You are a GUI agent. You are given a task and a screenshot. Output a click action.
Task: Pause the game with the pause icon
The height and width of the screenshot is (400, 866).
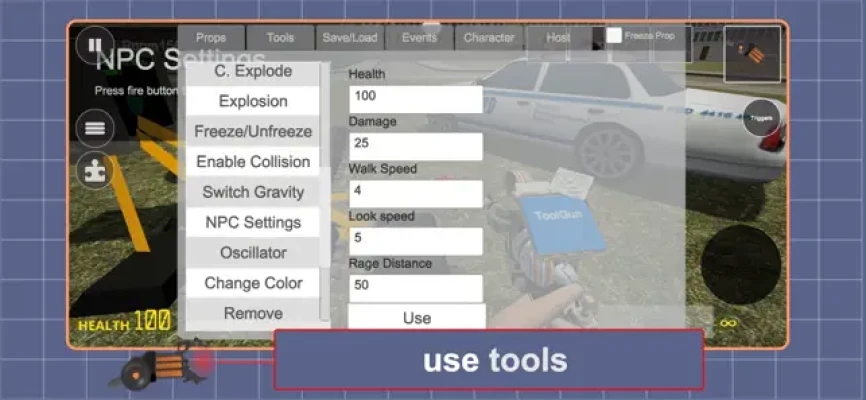[x=95, y=46]
